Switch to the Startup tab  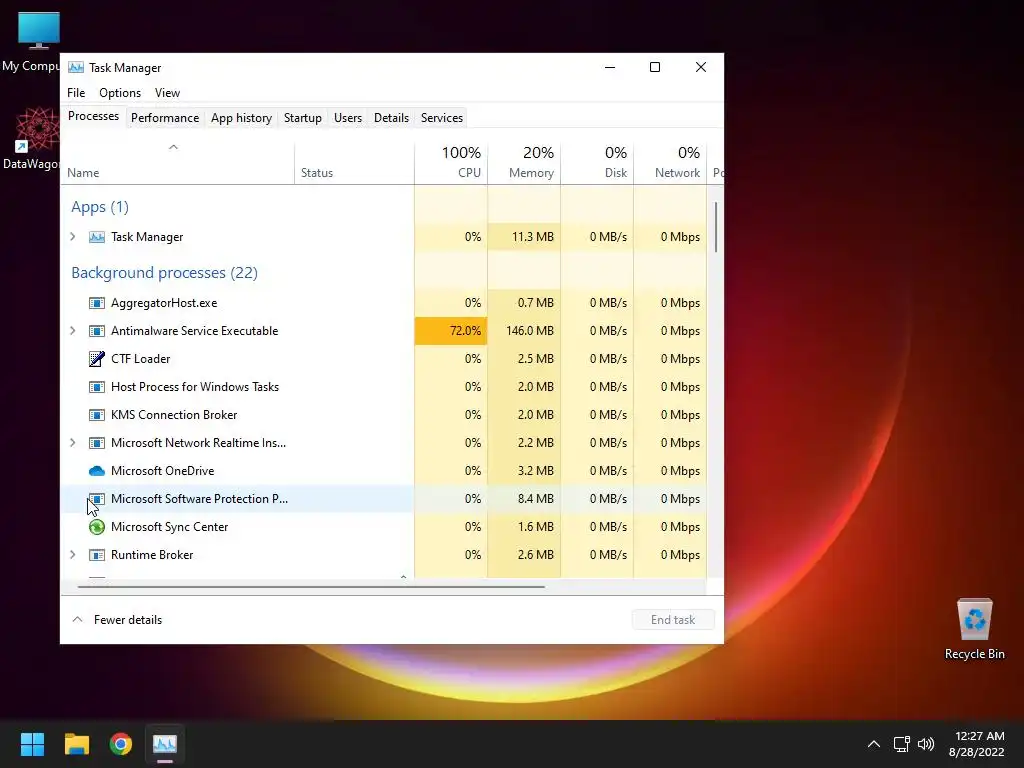302,118
